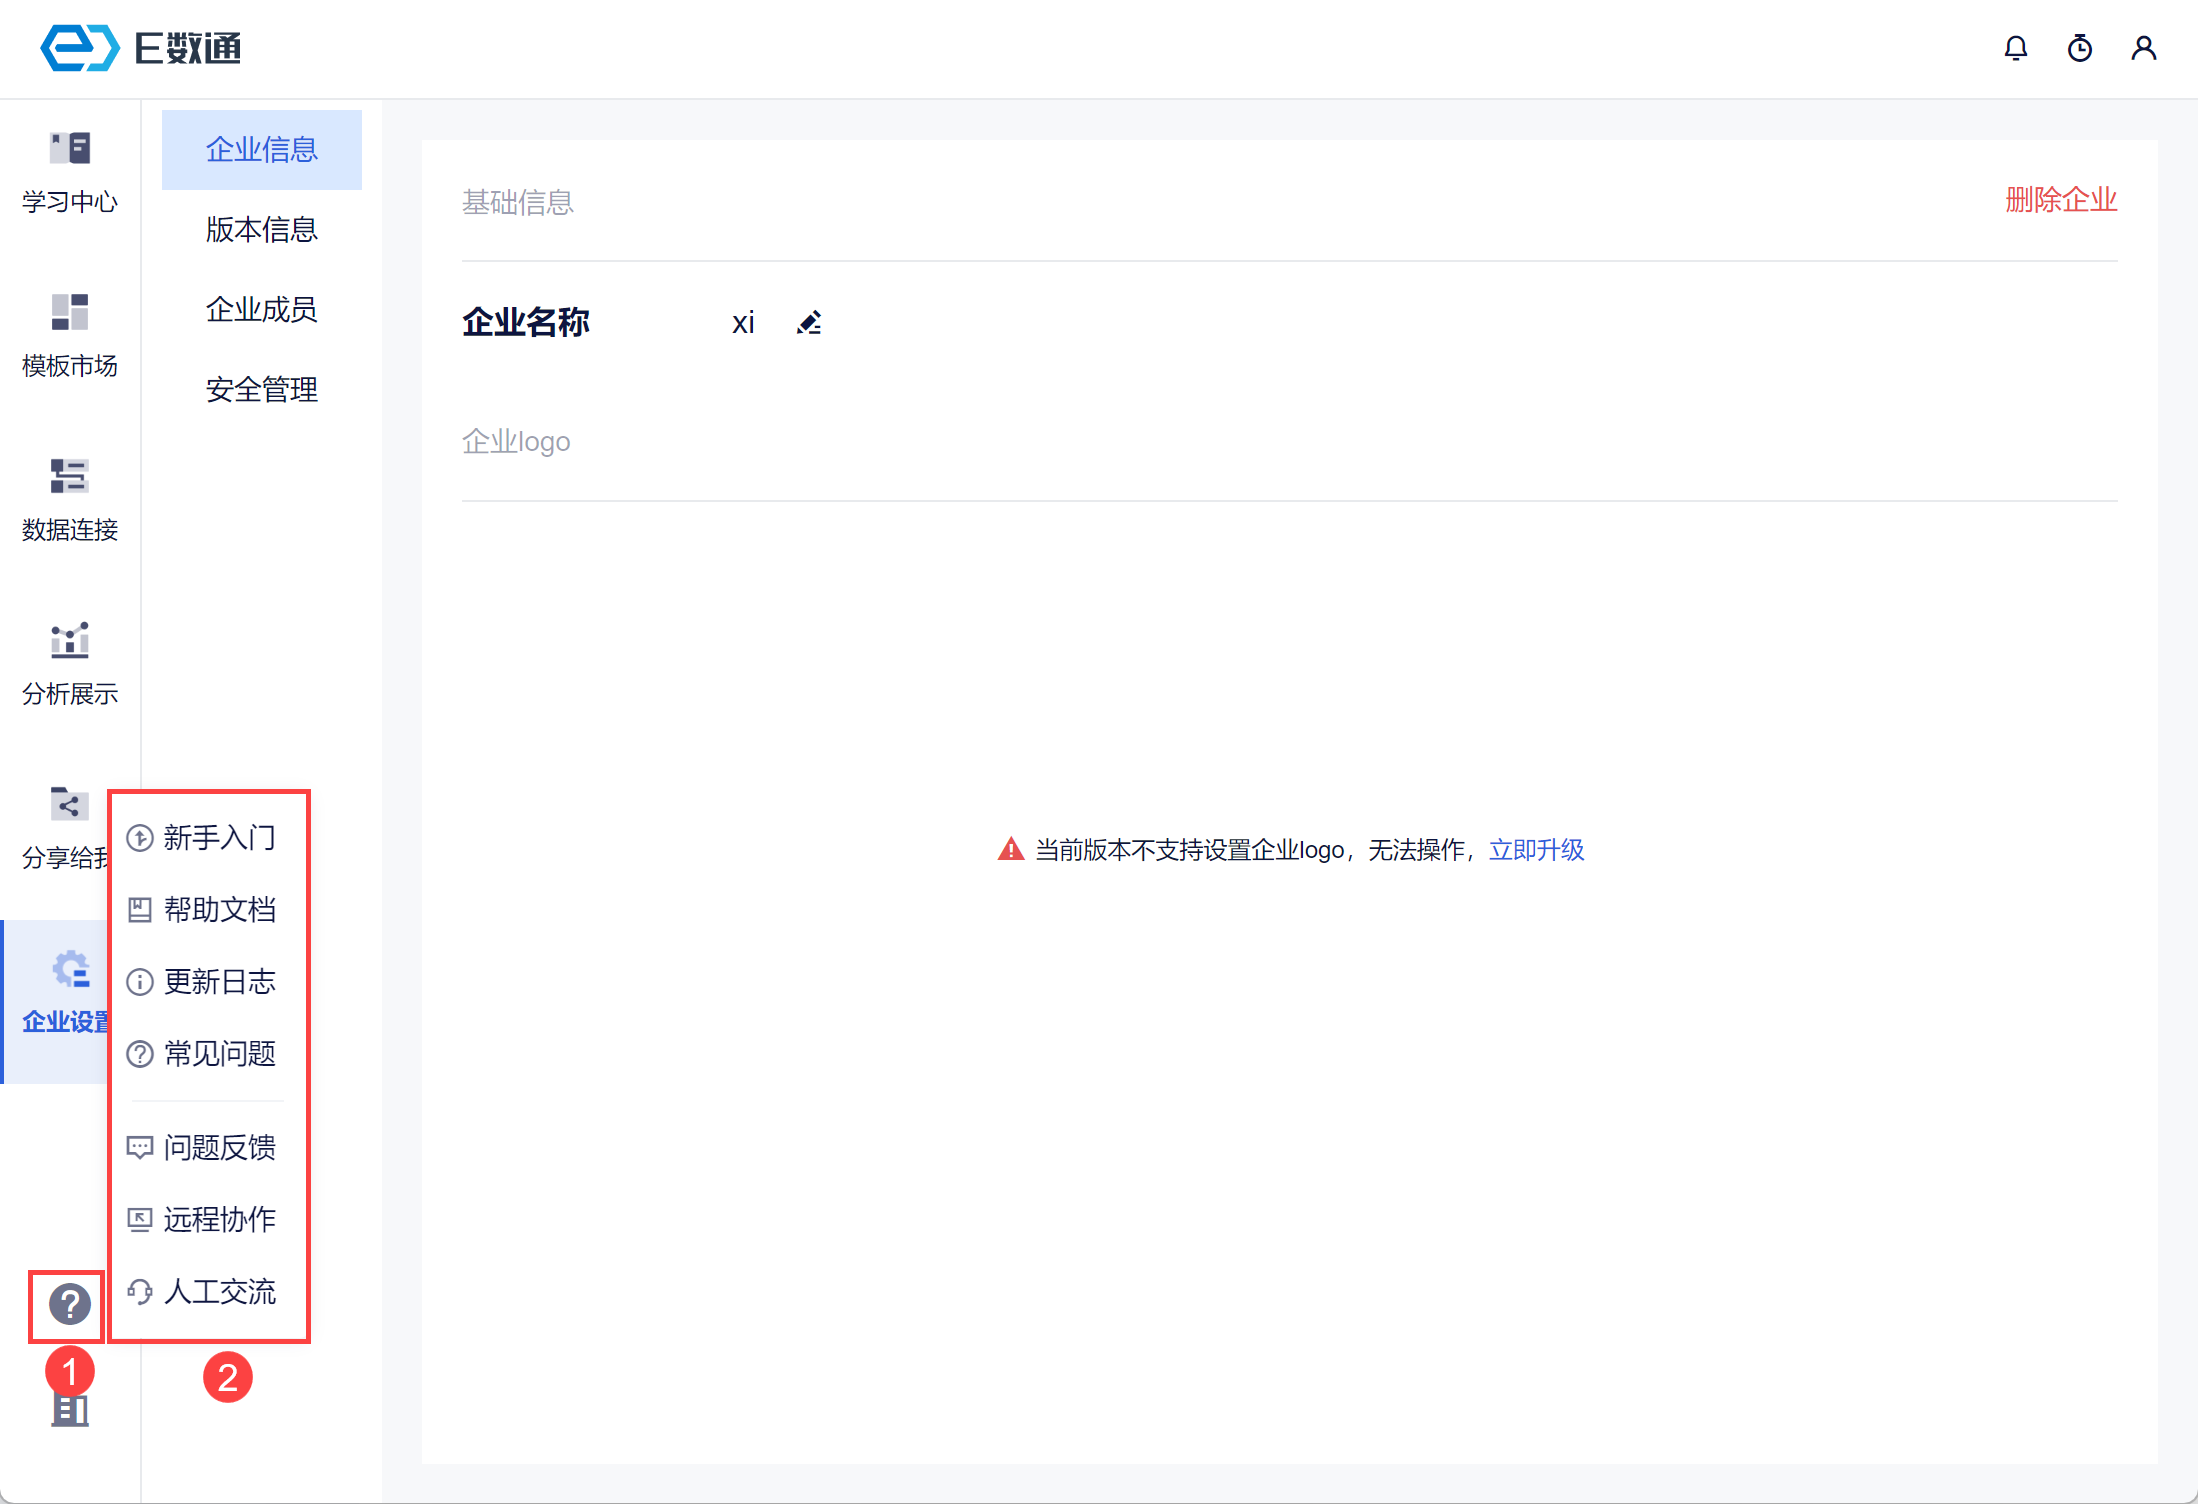Click 问题反馈 in help menu
Image resolution: width=2198 pixels, height=1504 pixels.
tap(218, 1148)
